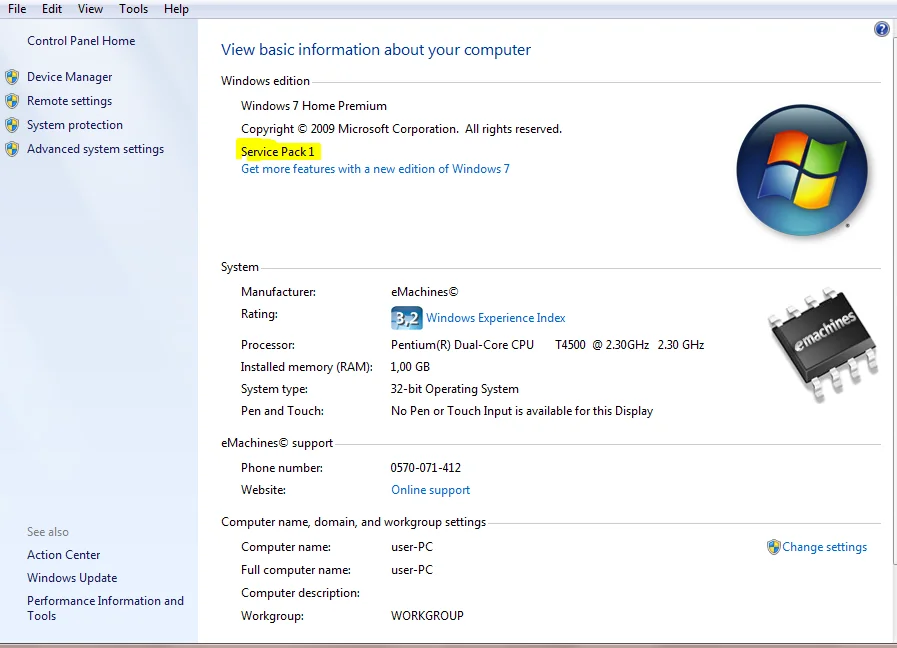
Task: Click the 3,2 rating score badge
Action: coord(406,318)
